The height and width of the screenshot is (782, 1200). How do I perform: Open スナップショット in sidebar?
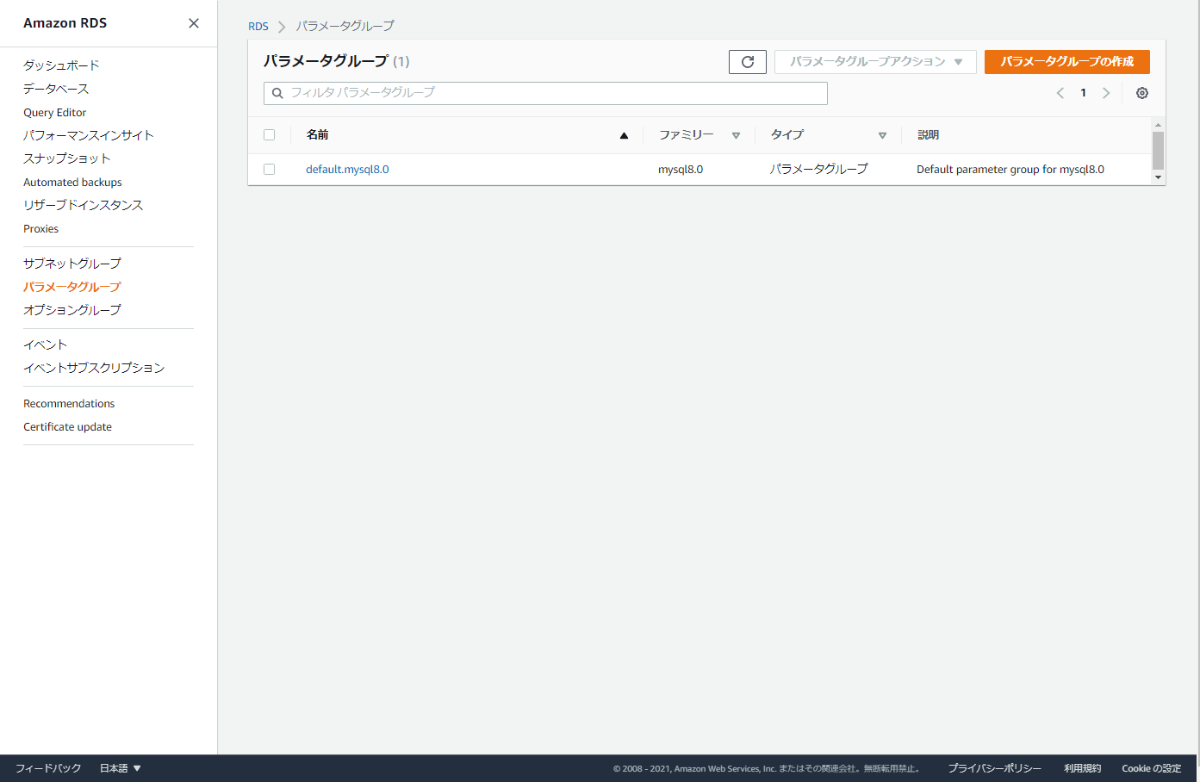[x=67, y=158]
